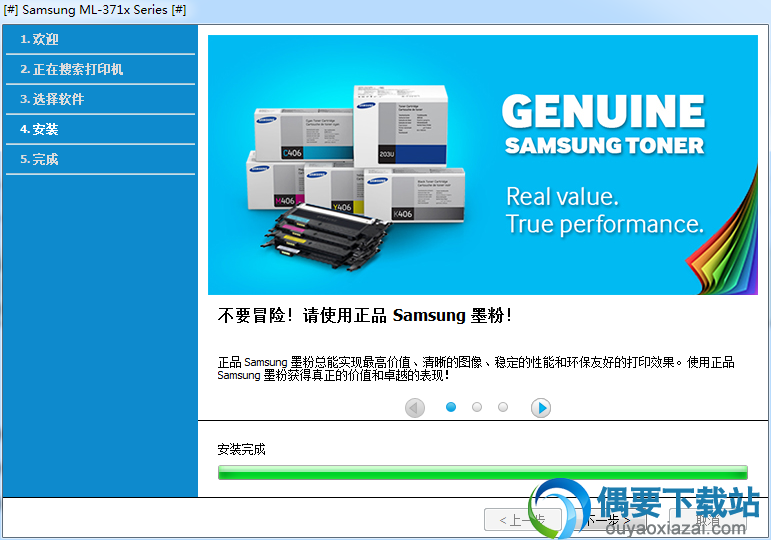
Task: Go to step 1 欢迎
Action: pos(100,39)
